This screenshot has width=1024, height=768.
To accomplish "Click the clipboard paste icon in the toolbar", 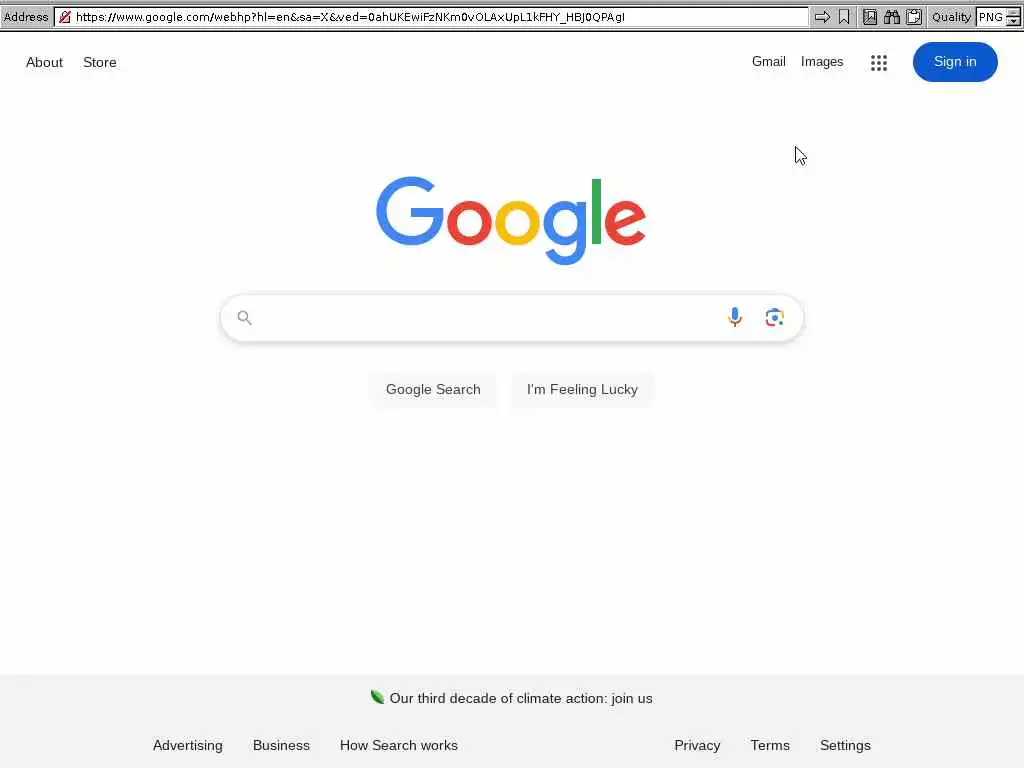I will tap(914, 17).
